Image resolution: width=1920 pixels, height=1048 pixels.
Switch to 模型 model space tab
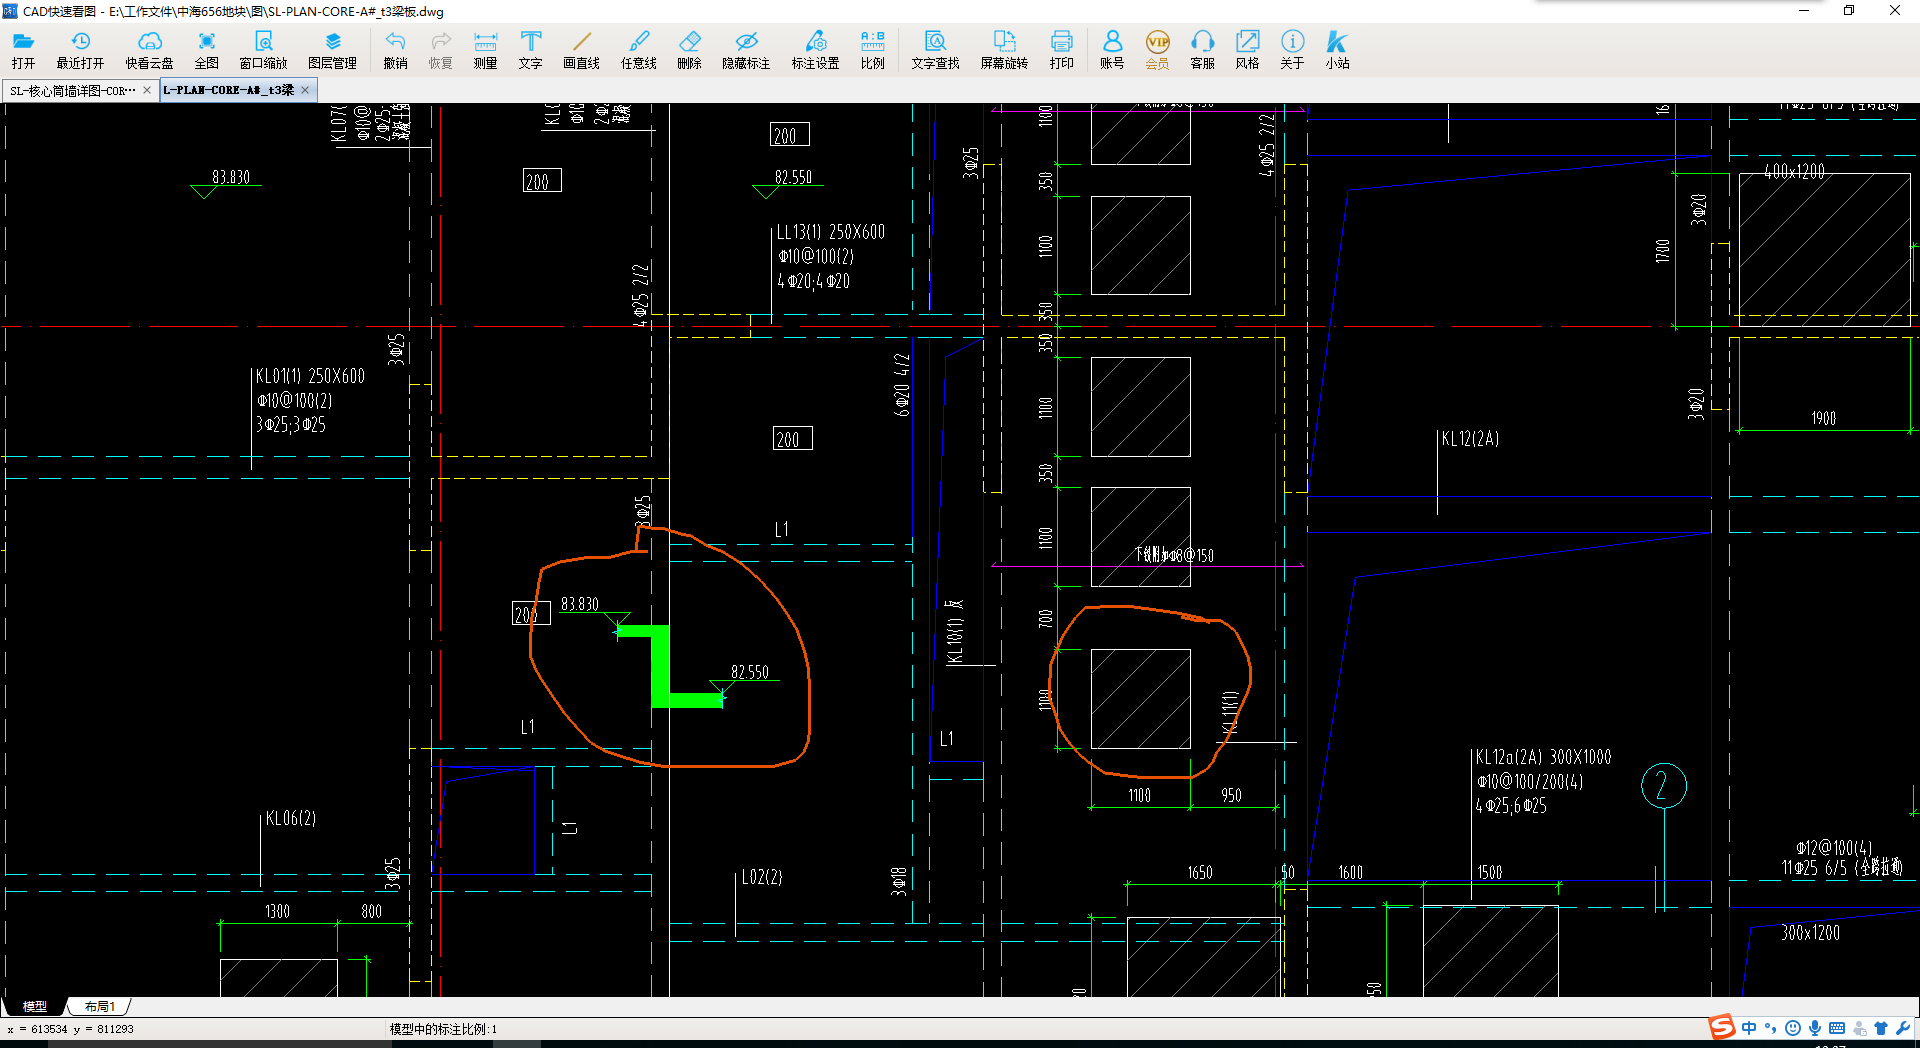[x=35, y=1006]
